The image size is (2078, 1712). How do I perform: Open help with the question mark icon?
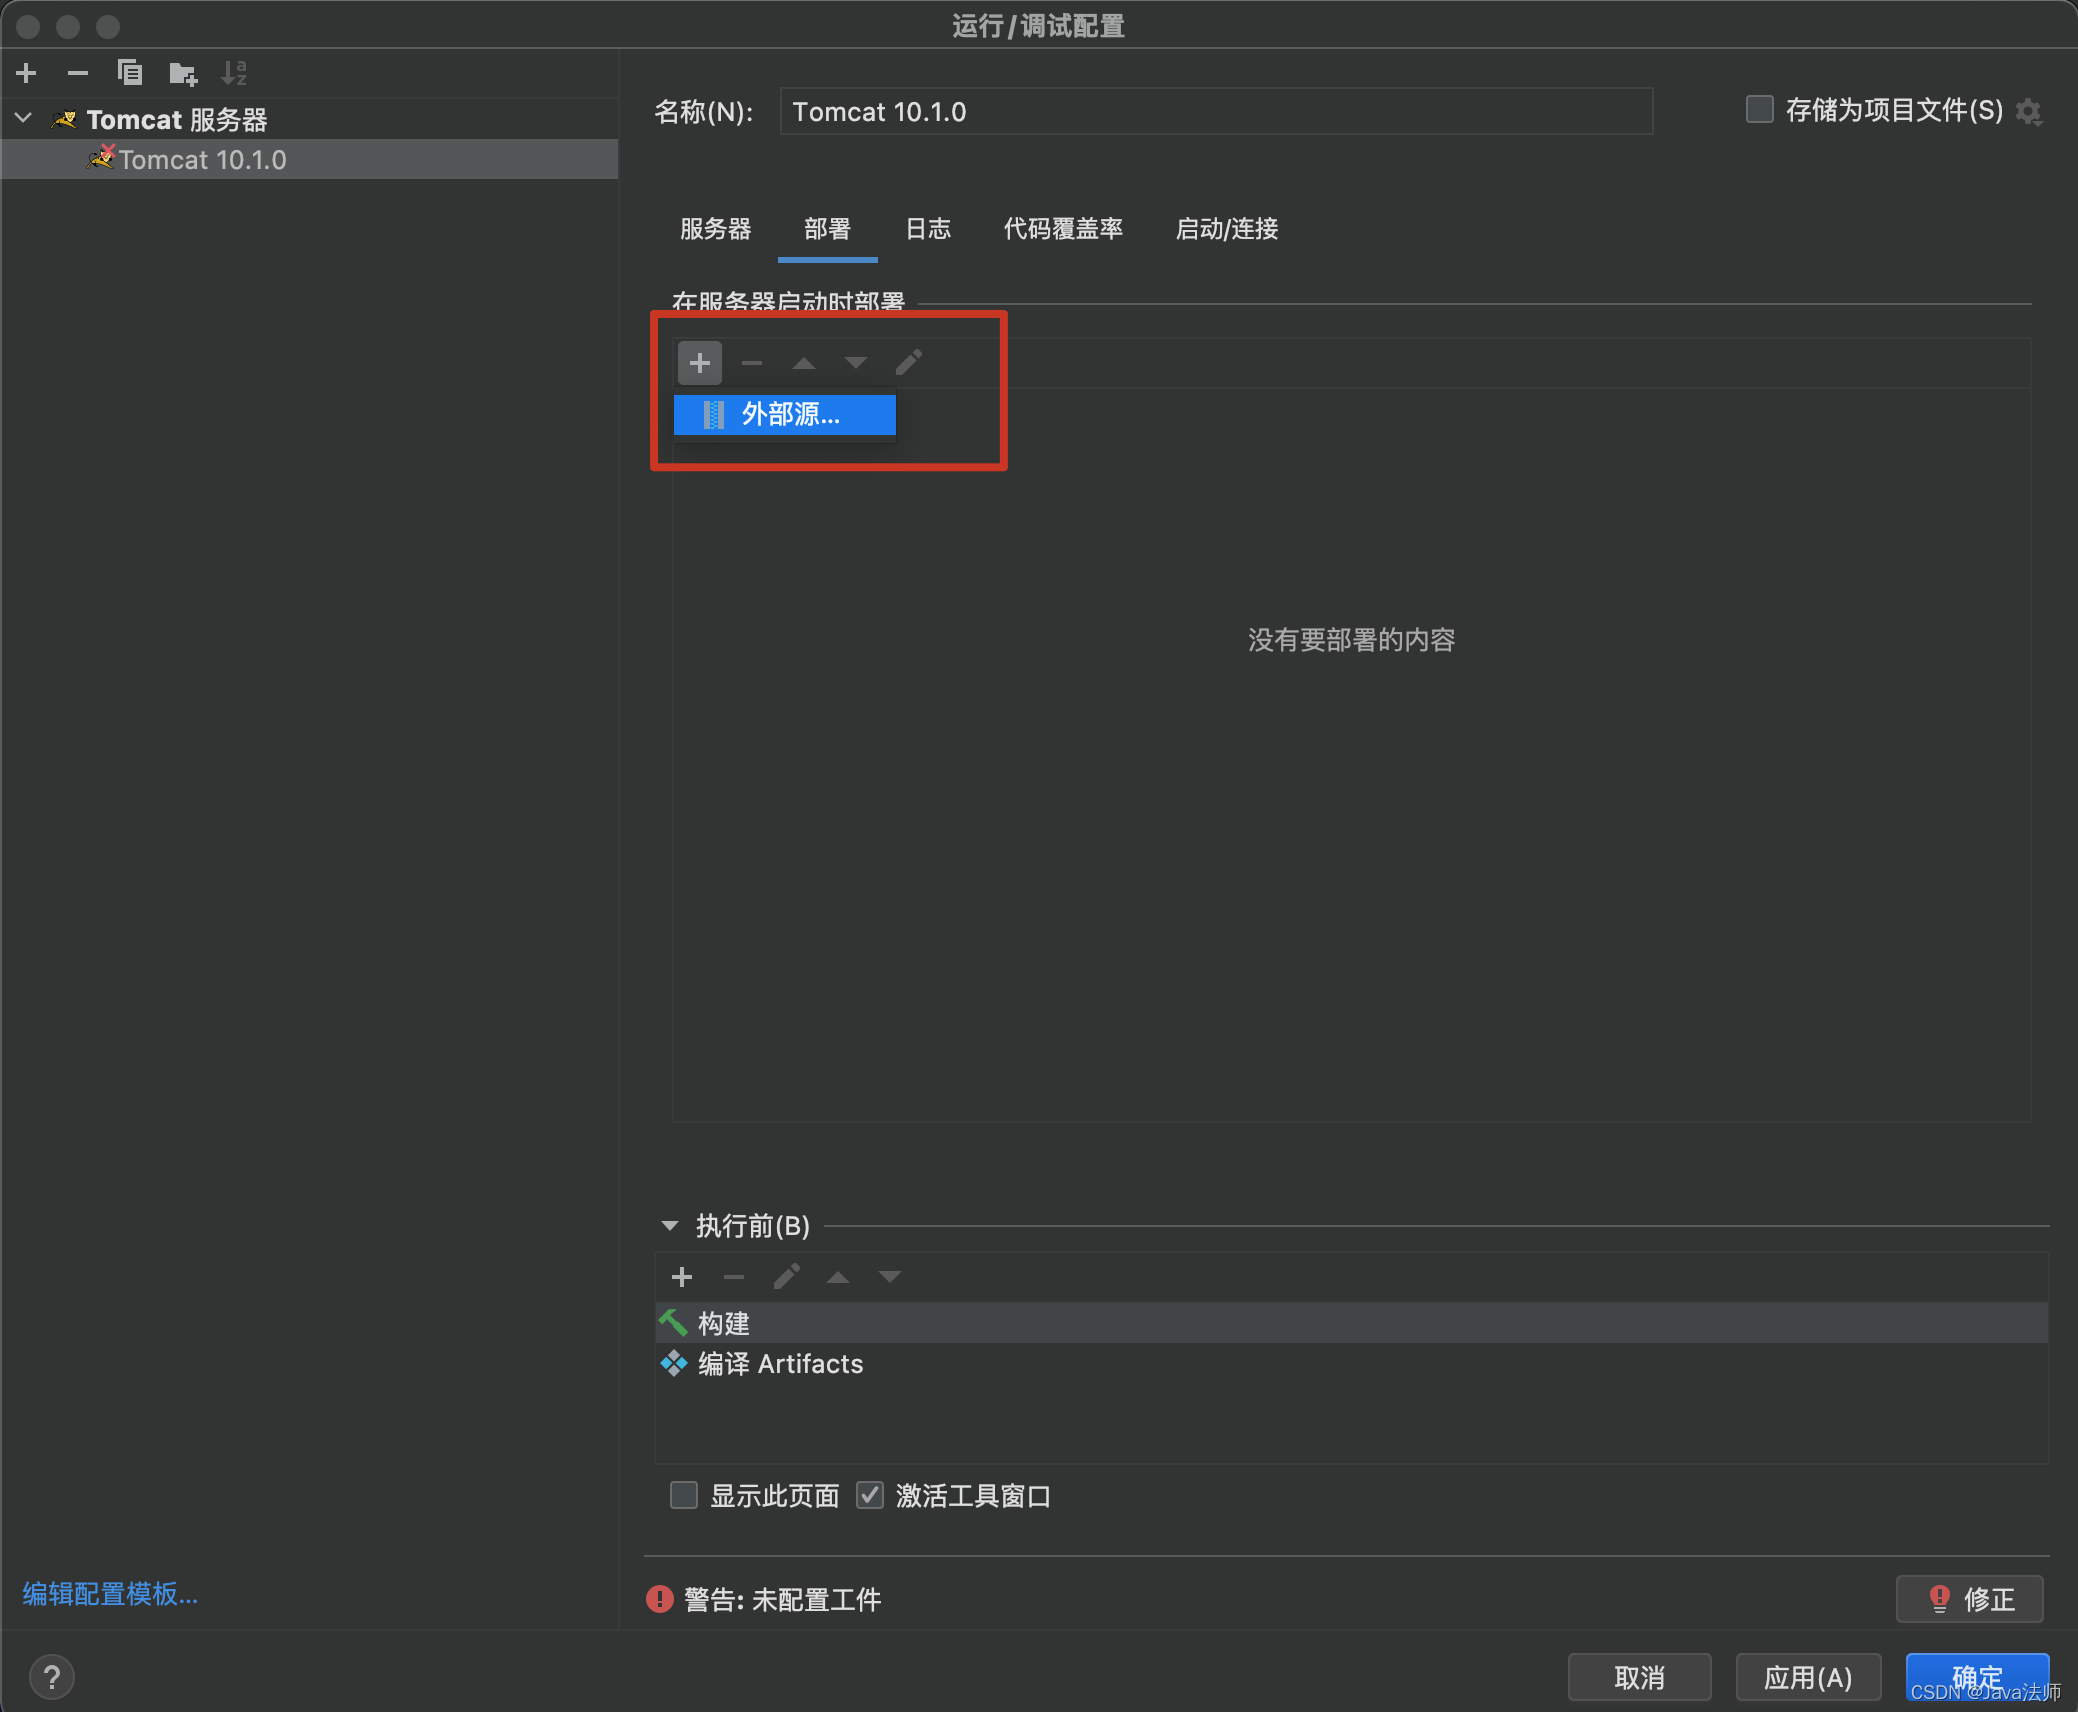tap(52, 1677)
